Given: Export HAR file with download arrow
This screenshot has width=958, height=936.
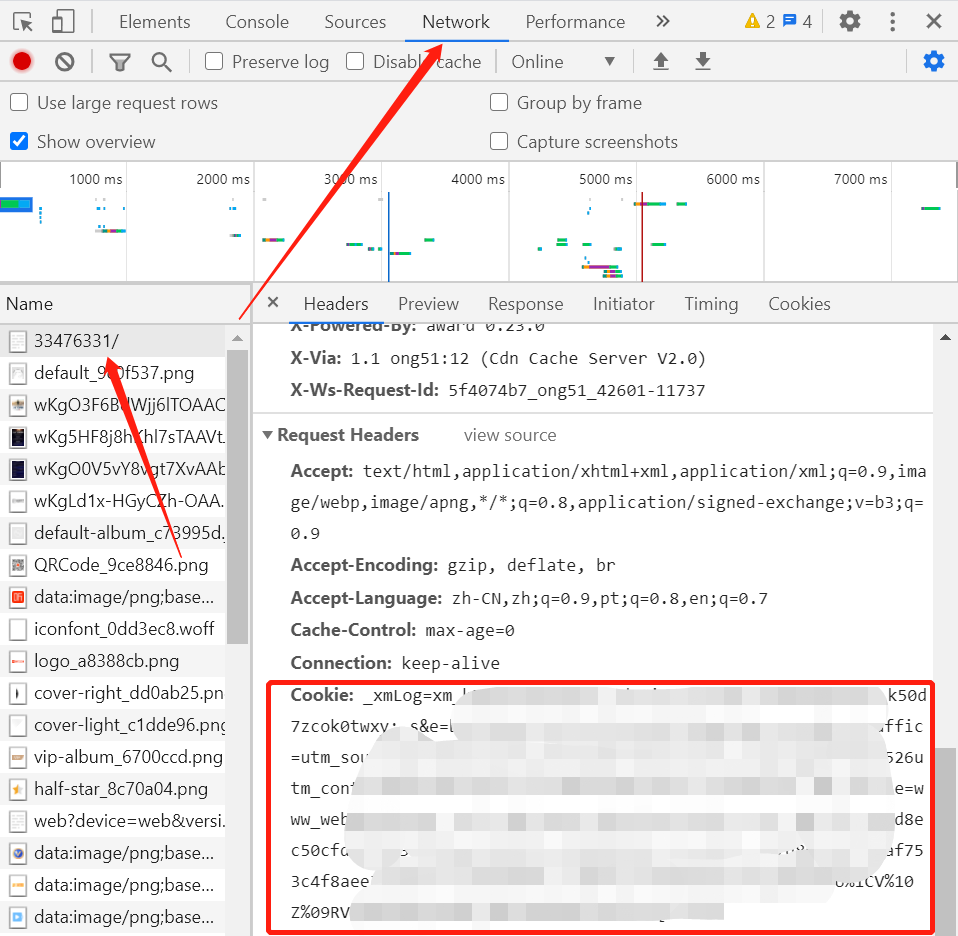Looking at the screenshot, I should coord(703,61).
